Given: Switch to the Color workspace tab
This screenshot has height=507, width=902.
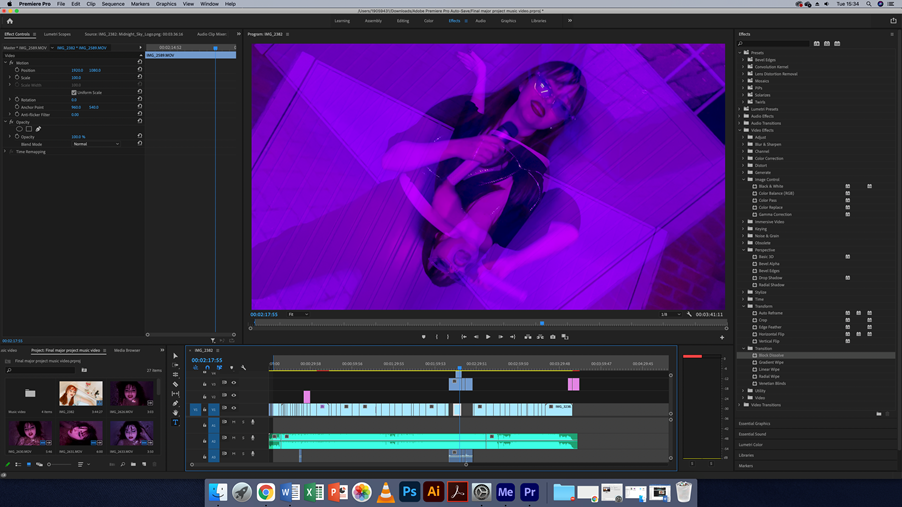Looking at the screenshot, I should pos(428,20).
